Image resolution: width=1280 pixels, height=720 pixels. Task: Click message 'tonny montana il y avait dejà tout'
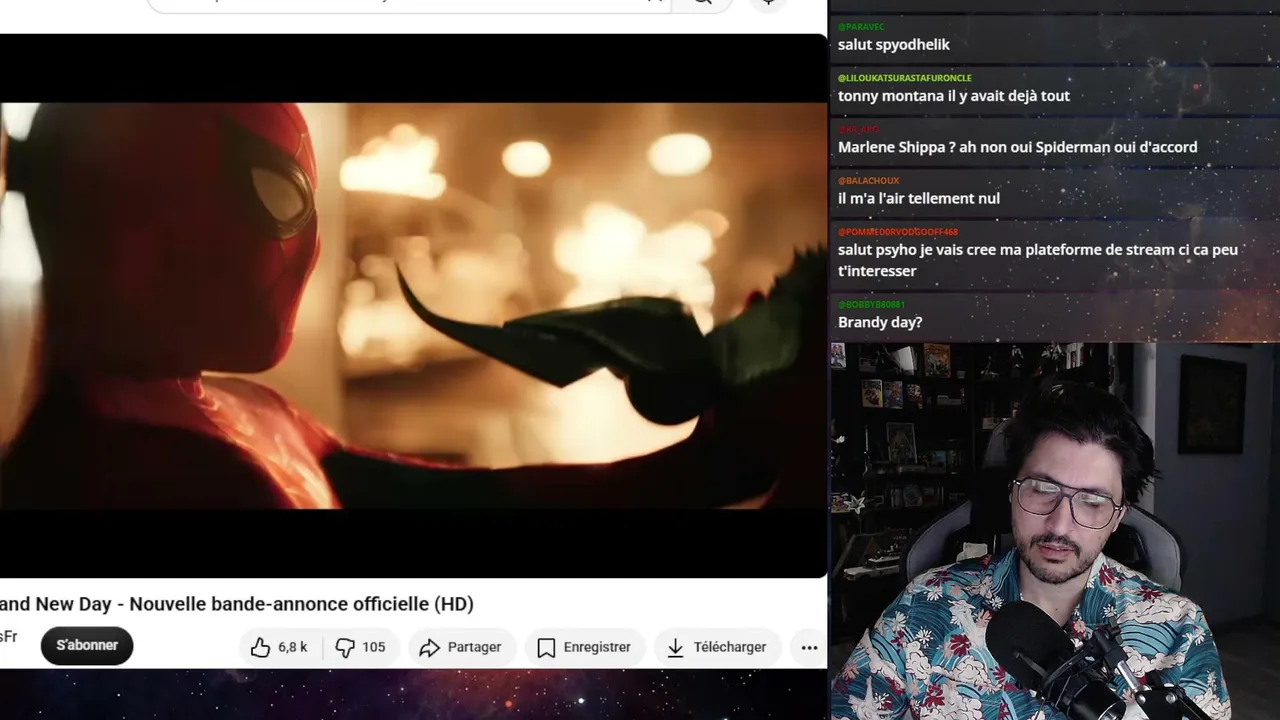[954, 96]
